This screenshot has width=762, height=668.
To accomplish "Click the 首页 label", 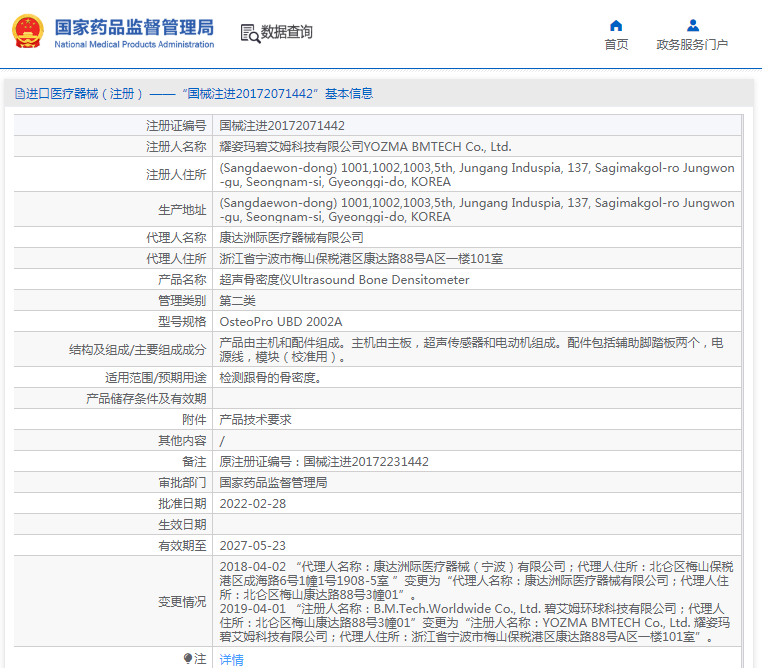I will coord(616,45).
